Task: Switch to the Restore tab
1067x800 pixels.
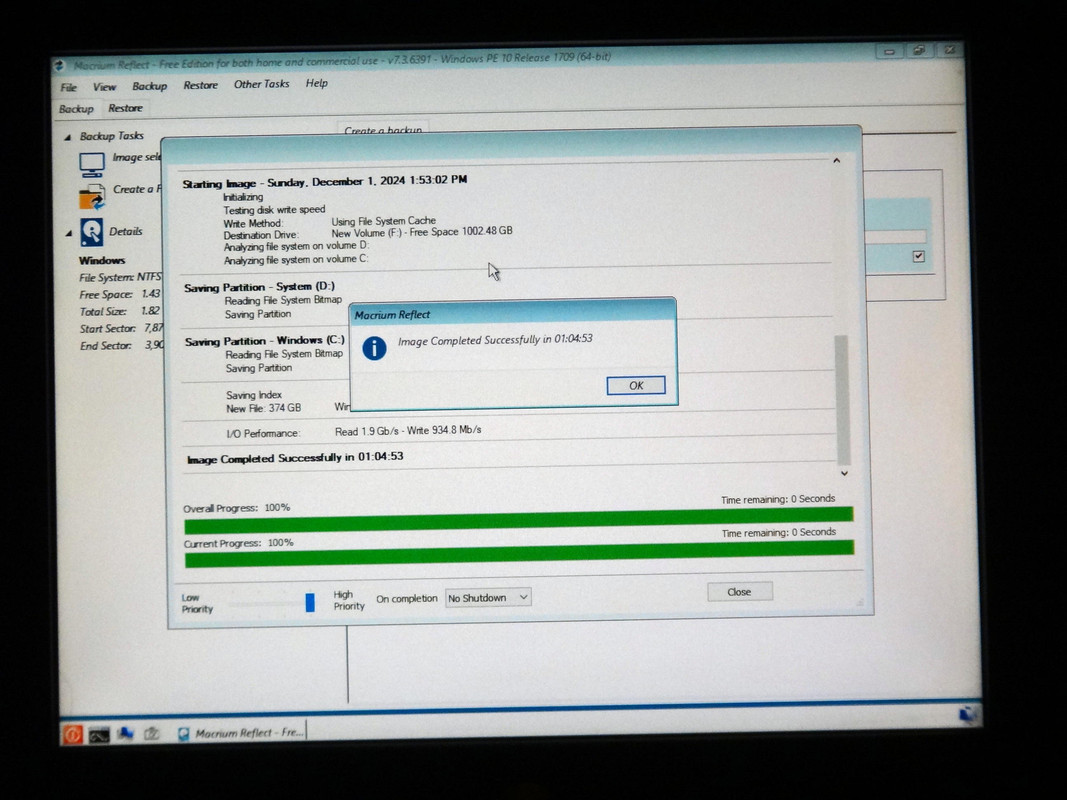Action: click(x=125, y=108)
